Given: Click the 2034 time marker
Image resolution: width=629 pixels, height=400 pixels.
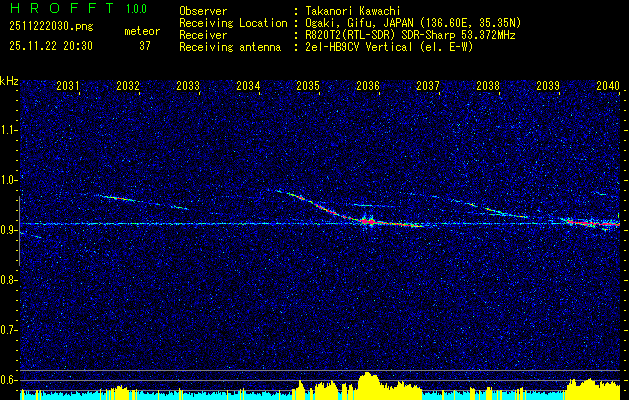Looking at the screenshot, I should (248, 85).
